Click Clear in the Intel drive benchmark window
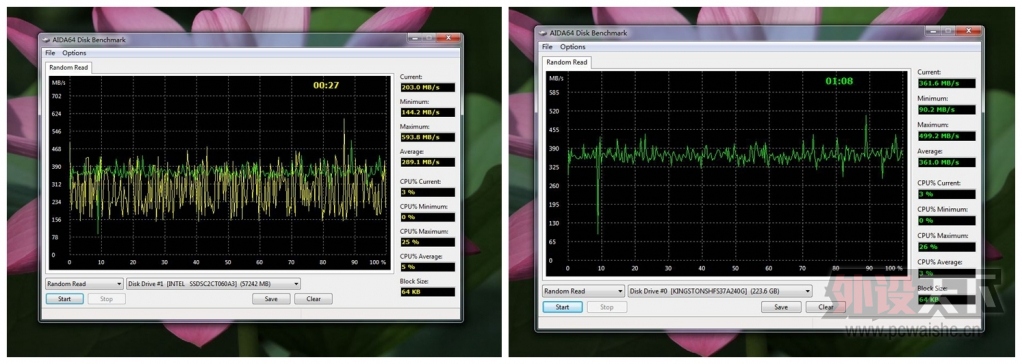1022x364 pixels. [x=313, y=299]
